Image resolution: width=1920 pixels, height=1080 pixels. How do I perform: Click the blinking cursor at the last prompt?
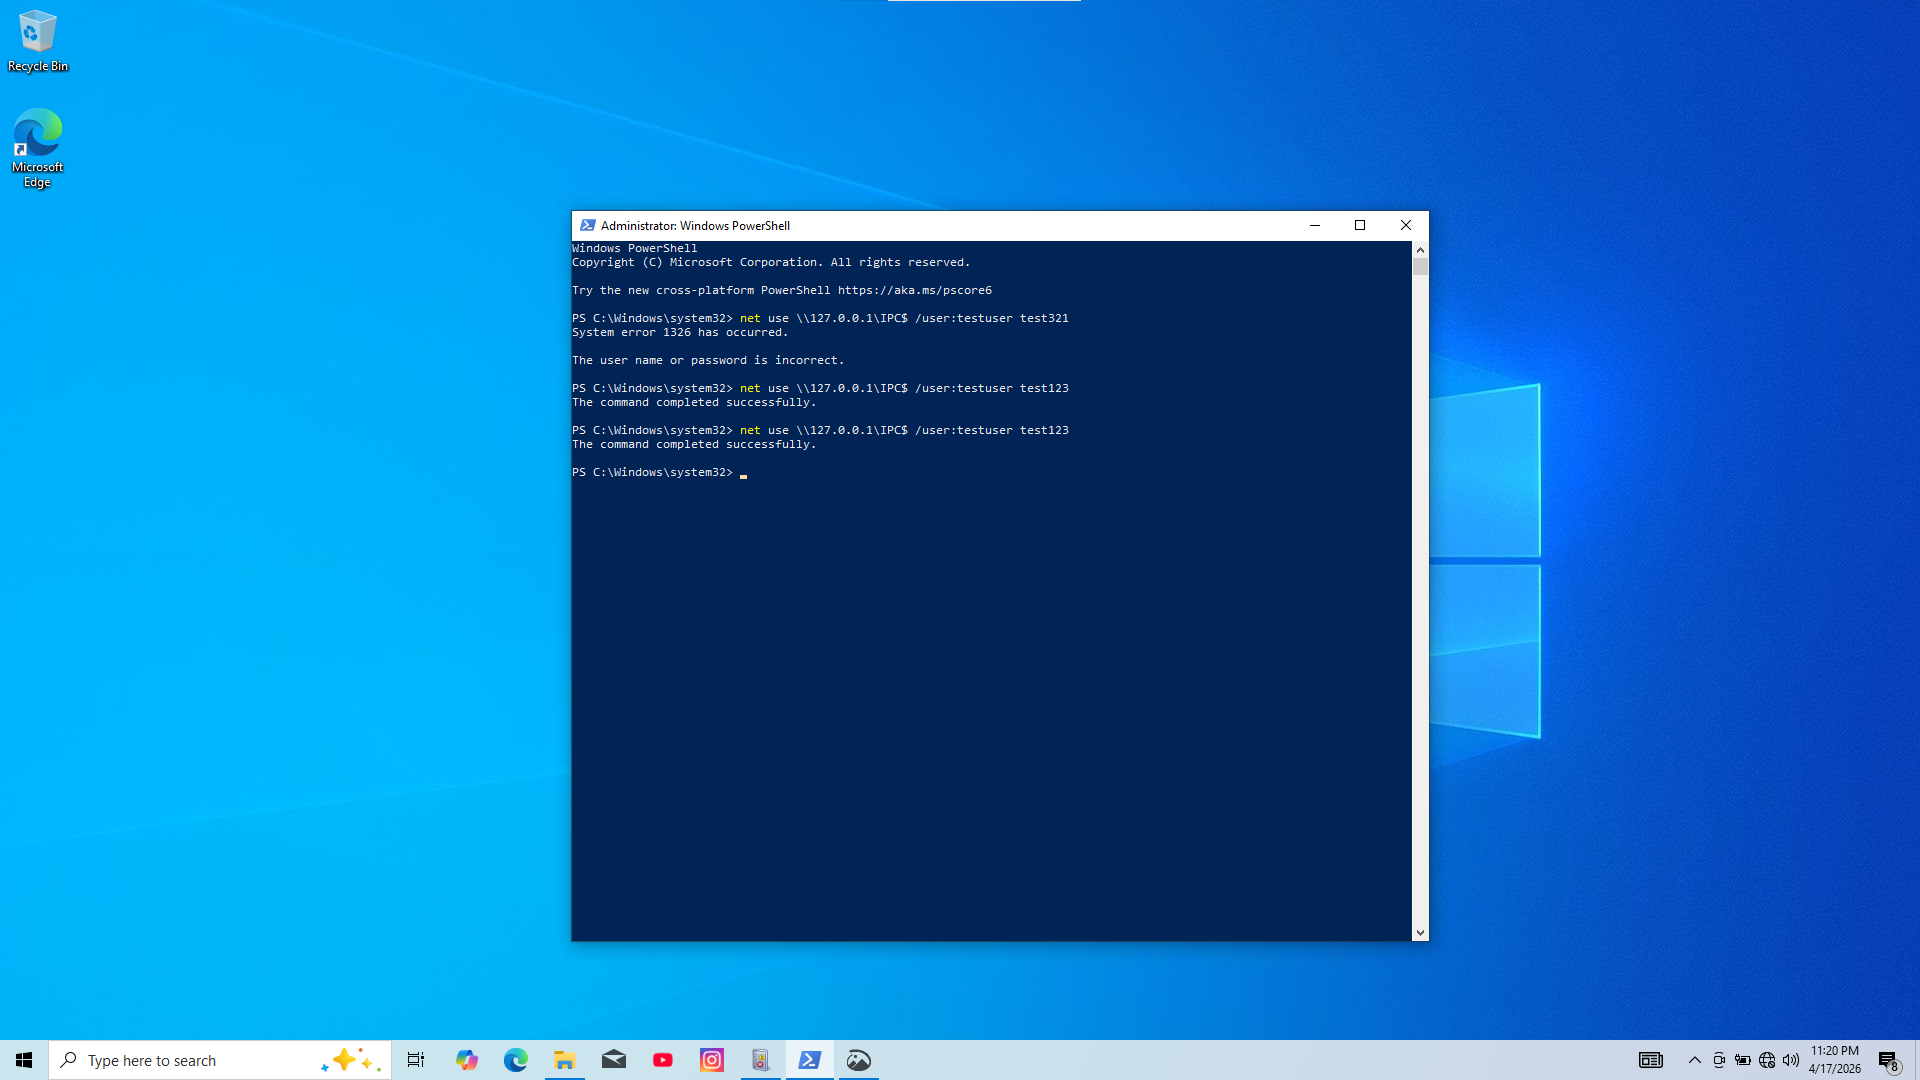743,475
